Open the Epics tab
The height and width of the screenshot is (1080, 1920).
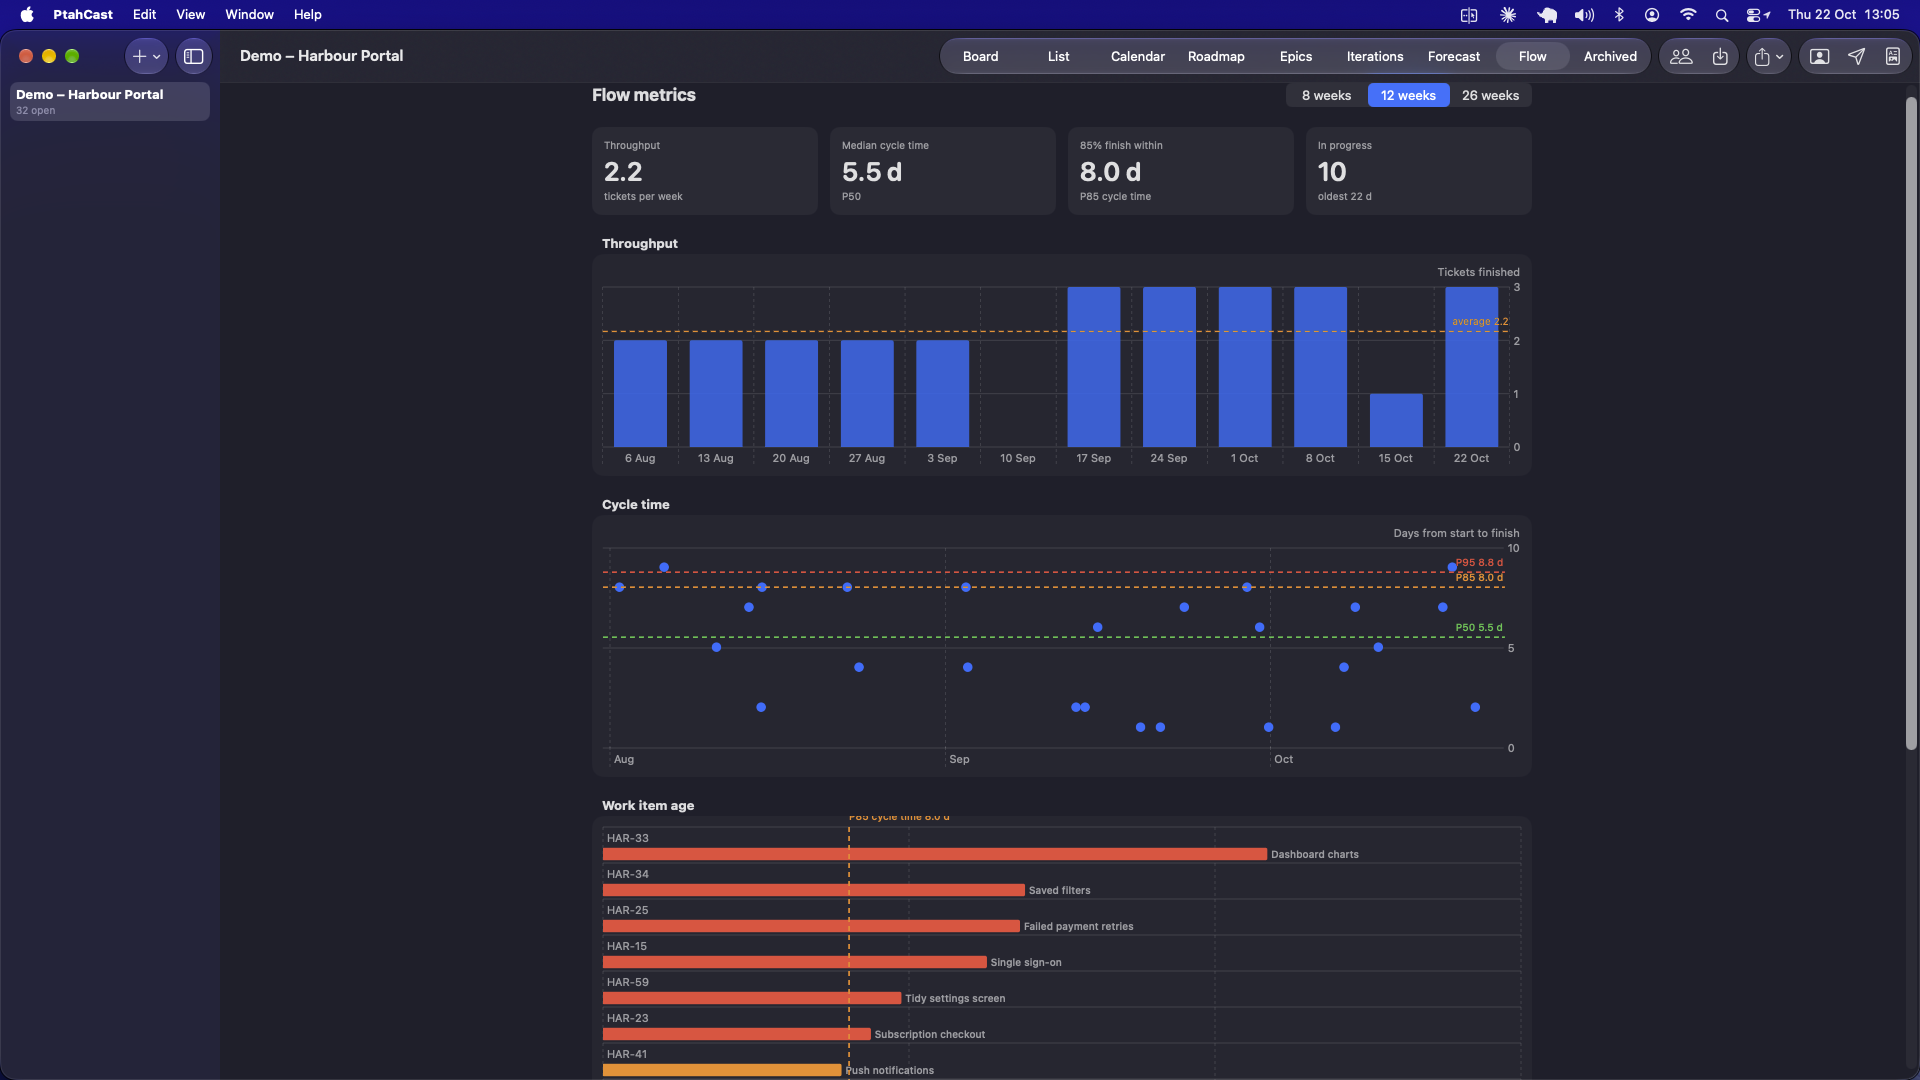pyautogui.click(x=1295, y=57)
